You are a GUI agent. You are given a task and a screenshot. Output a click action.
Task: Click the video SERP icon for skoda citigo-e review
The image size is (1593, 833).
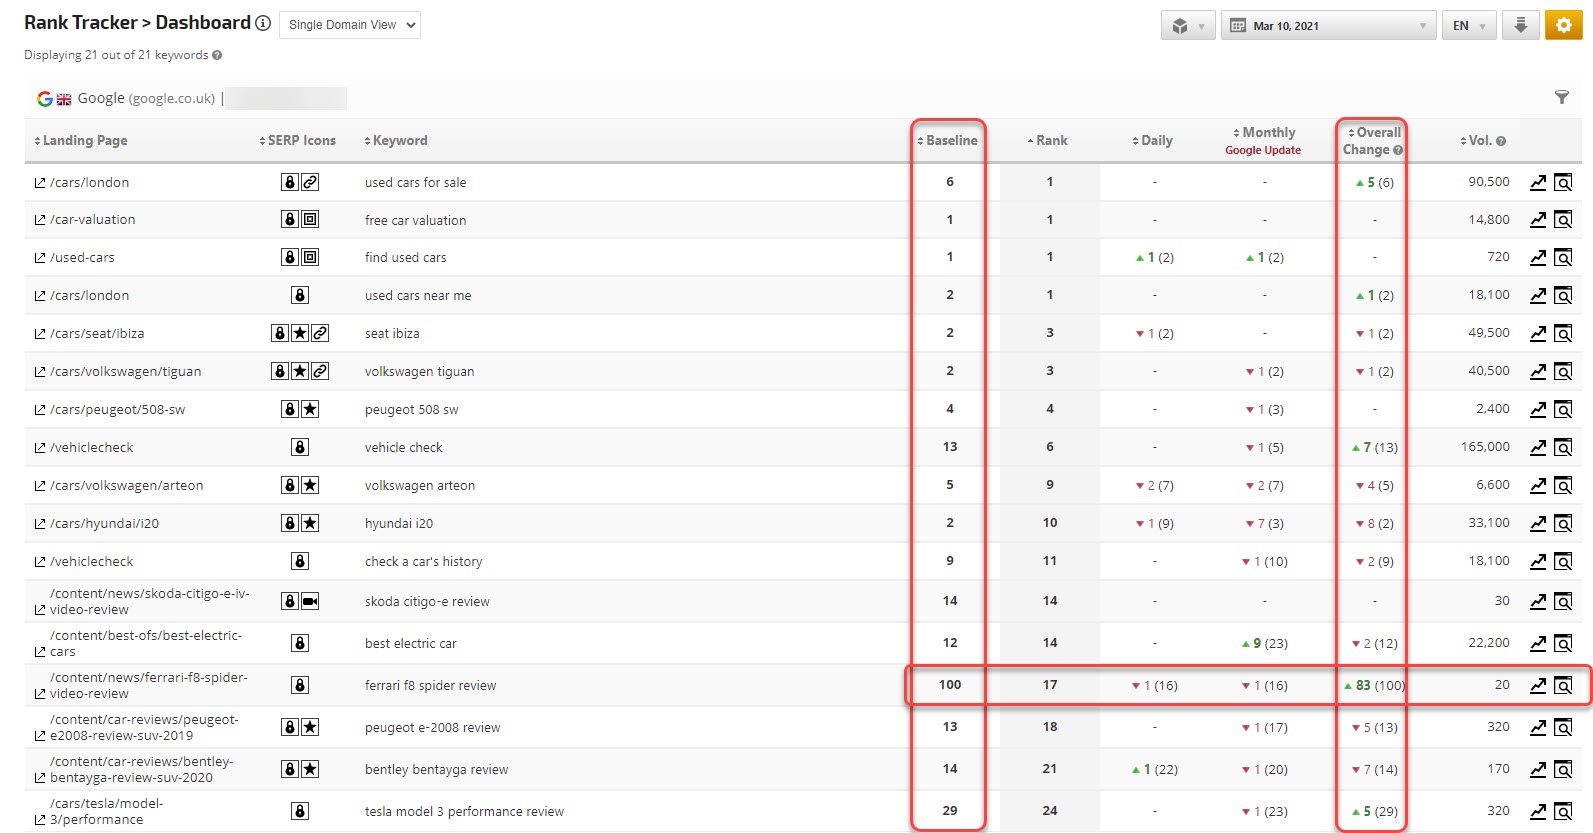point(310,601)
